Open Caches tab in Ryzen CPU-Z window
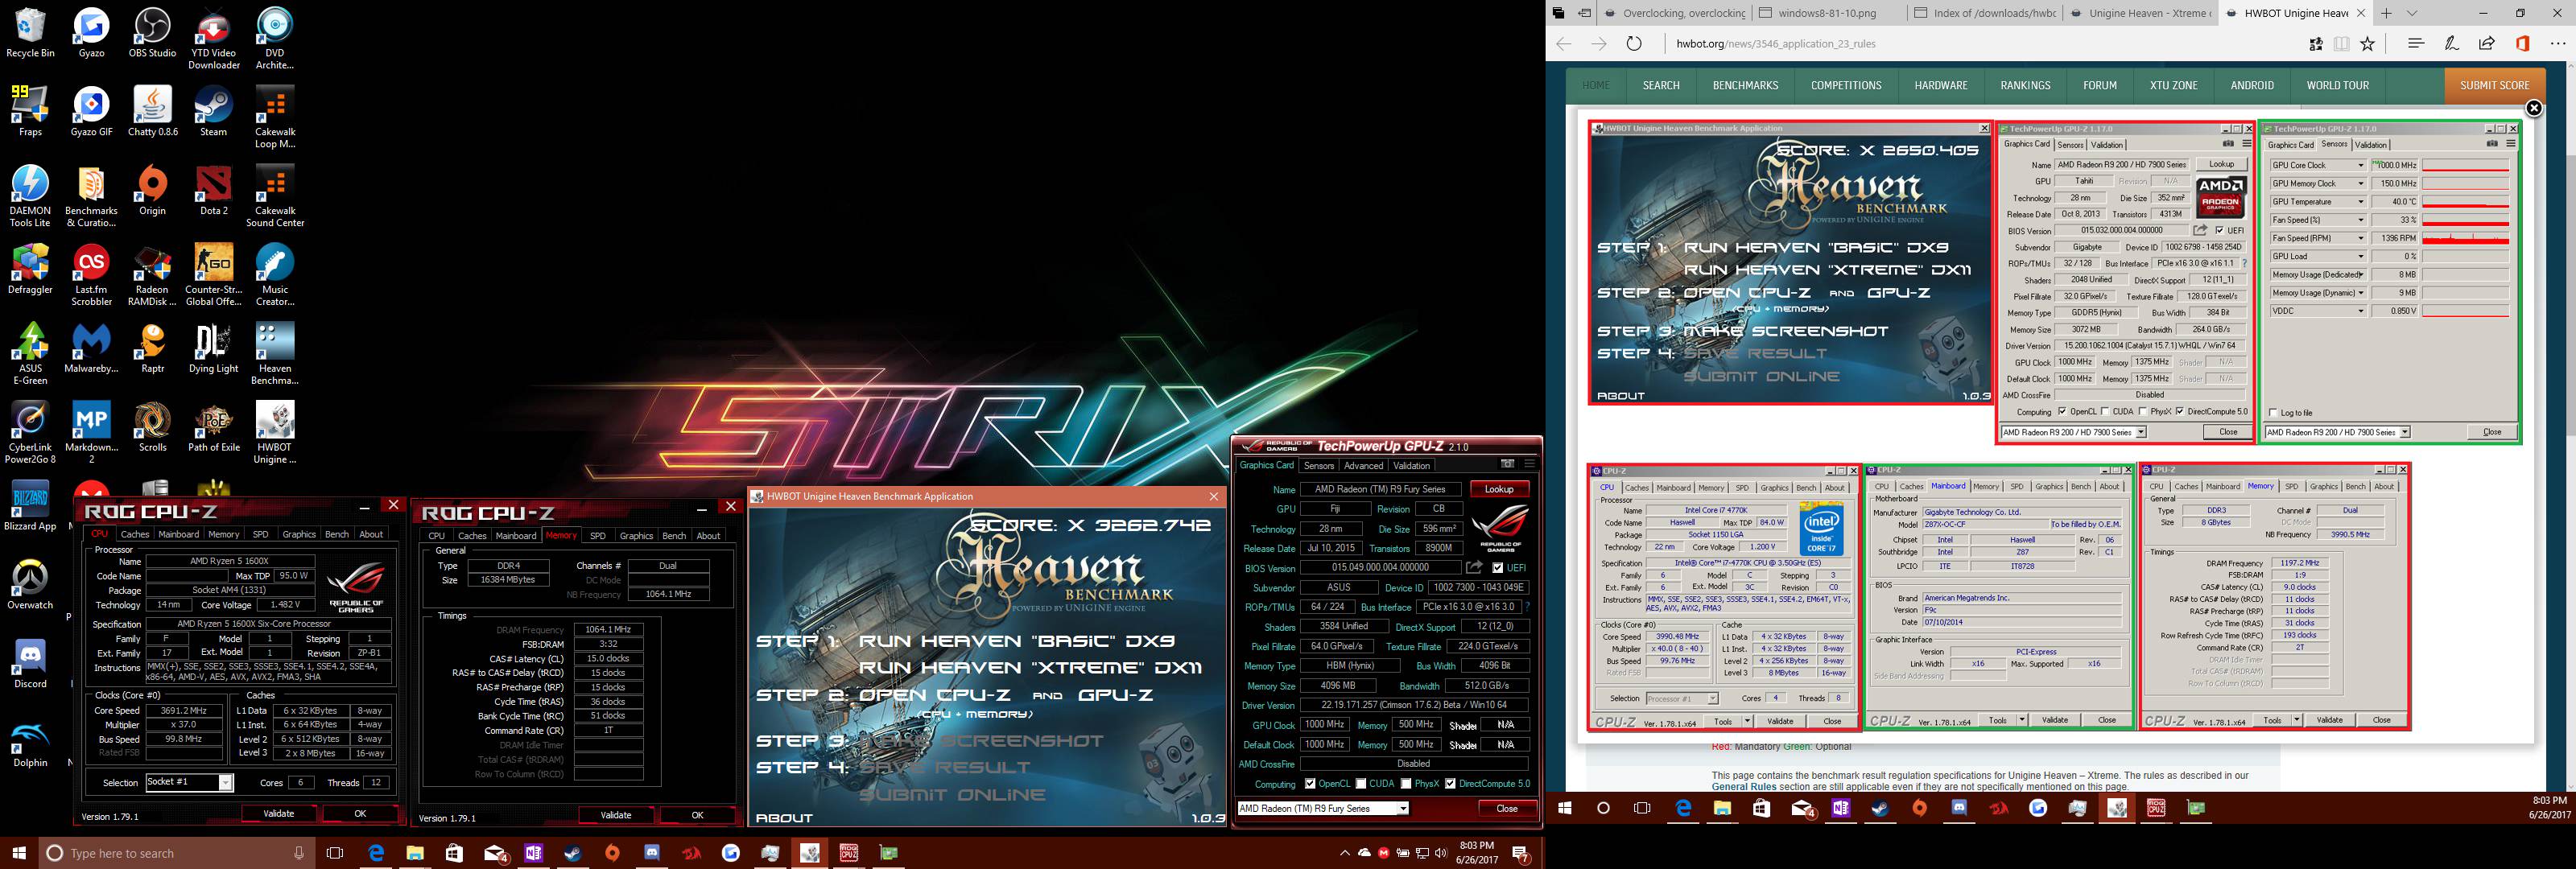Viewport: 2576px width, 869px height. click(135, 534)
